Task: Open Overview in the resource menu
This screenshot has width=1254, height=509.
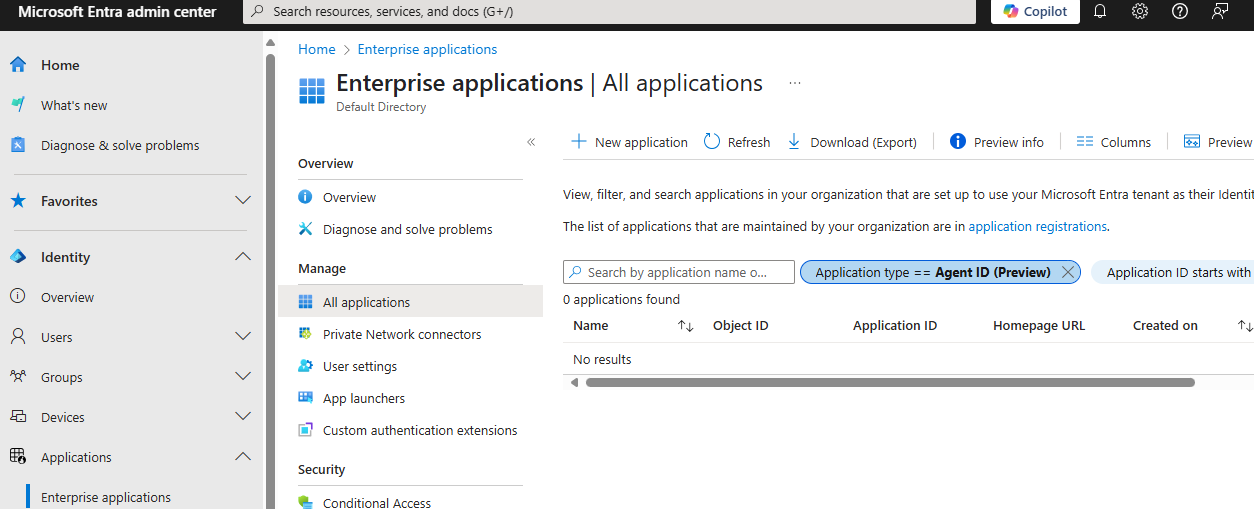Action: coord(349,197)
